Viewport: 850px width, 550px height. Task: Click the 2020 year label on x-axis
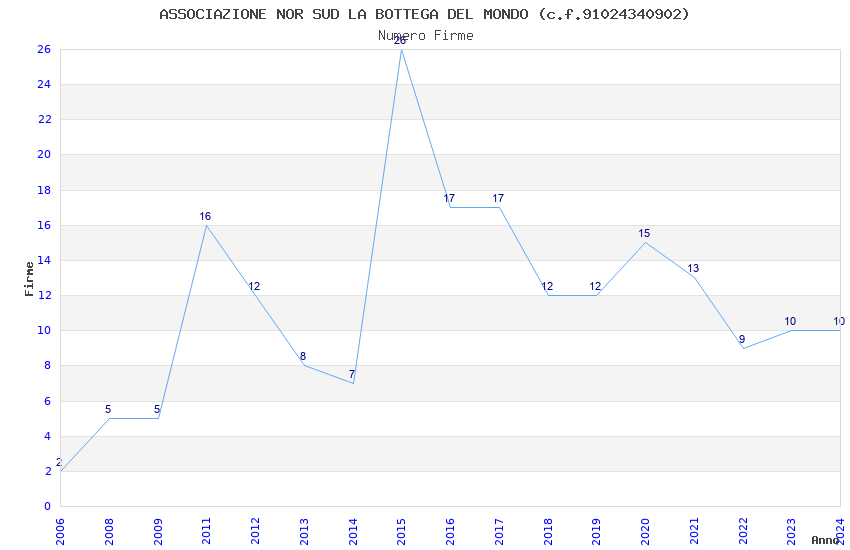pos(645,531)
